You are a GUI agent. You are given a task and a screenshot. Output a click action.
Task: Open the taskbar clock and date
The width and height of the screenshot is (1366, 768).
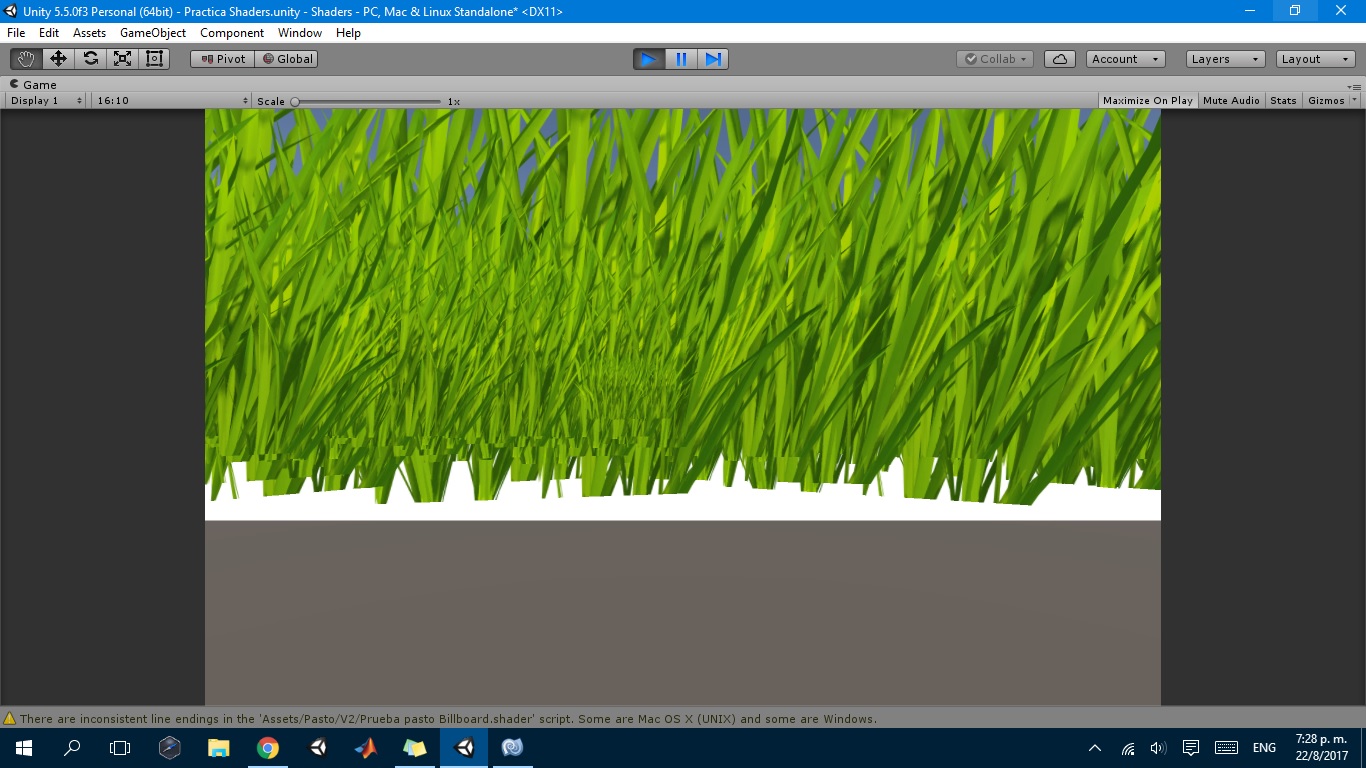[x=1321, y=748]
